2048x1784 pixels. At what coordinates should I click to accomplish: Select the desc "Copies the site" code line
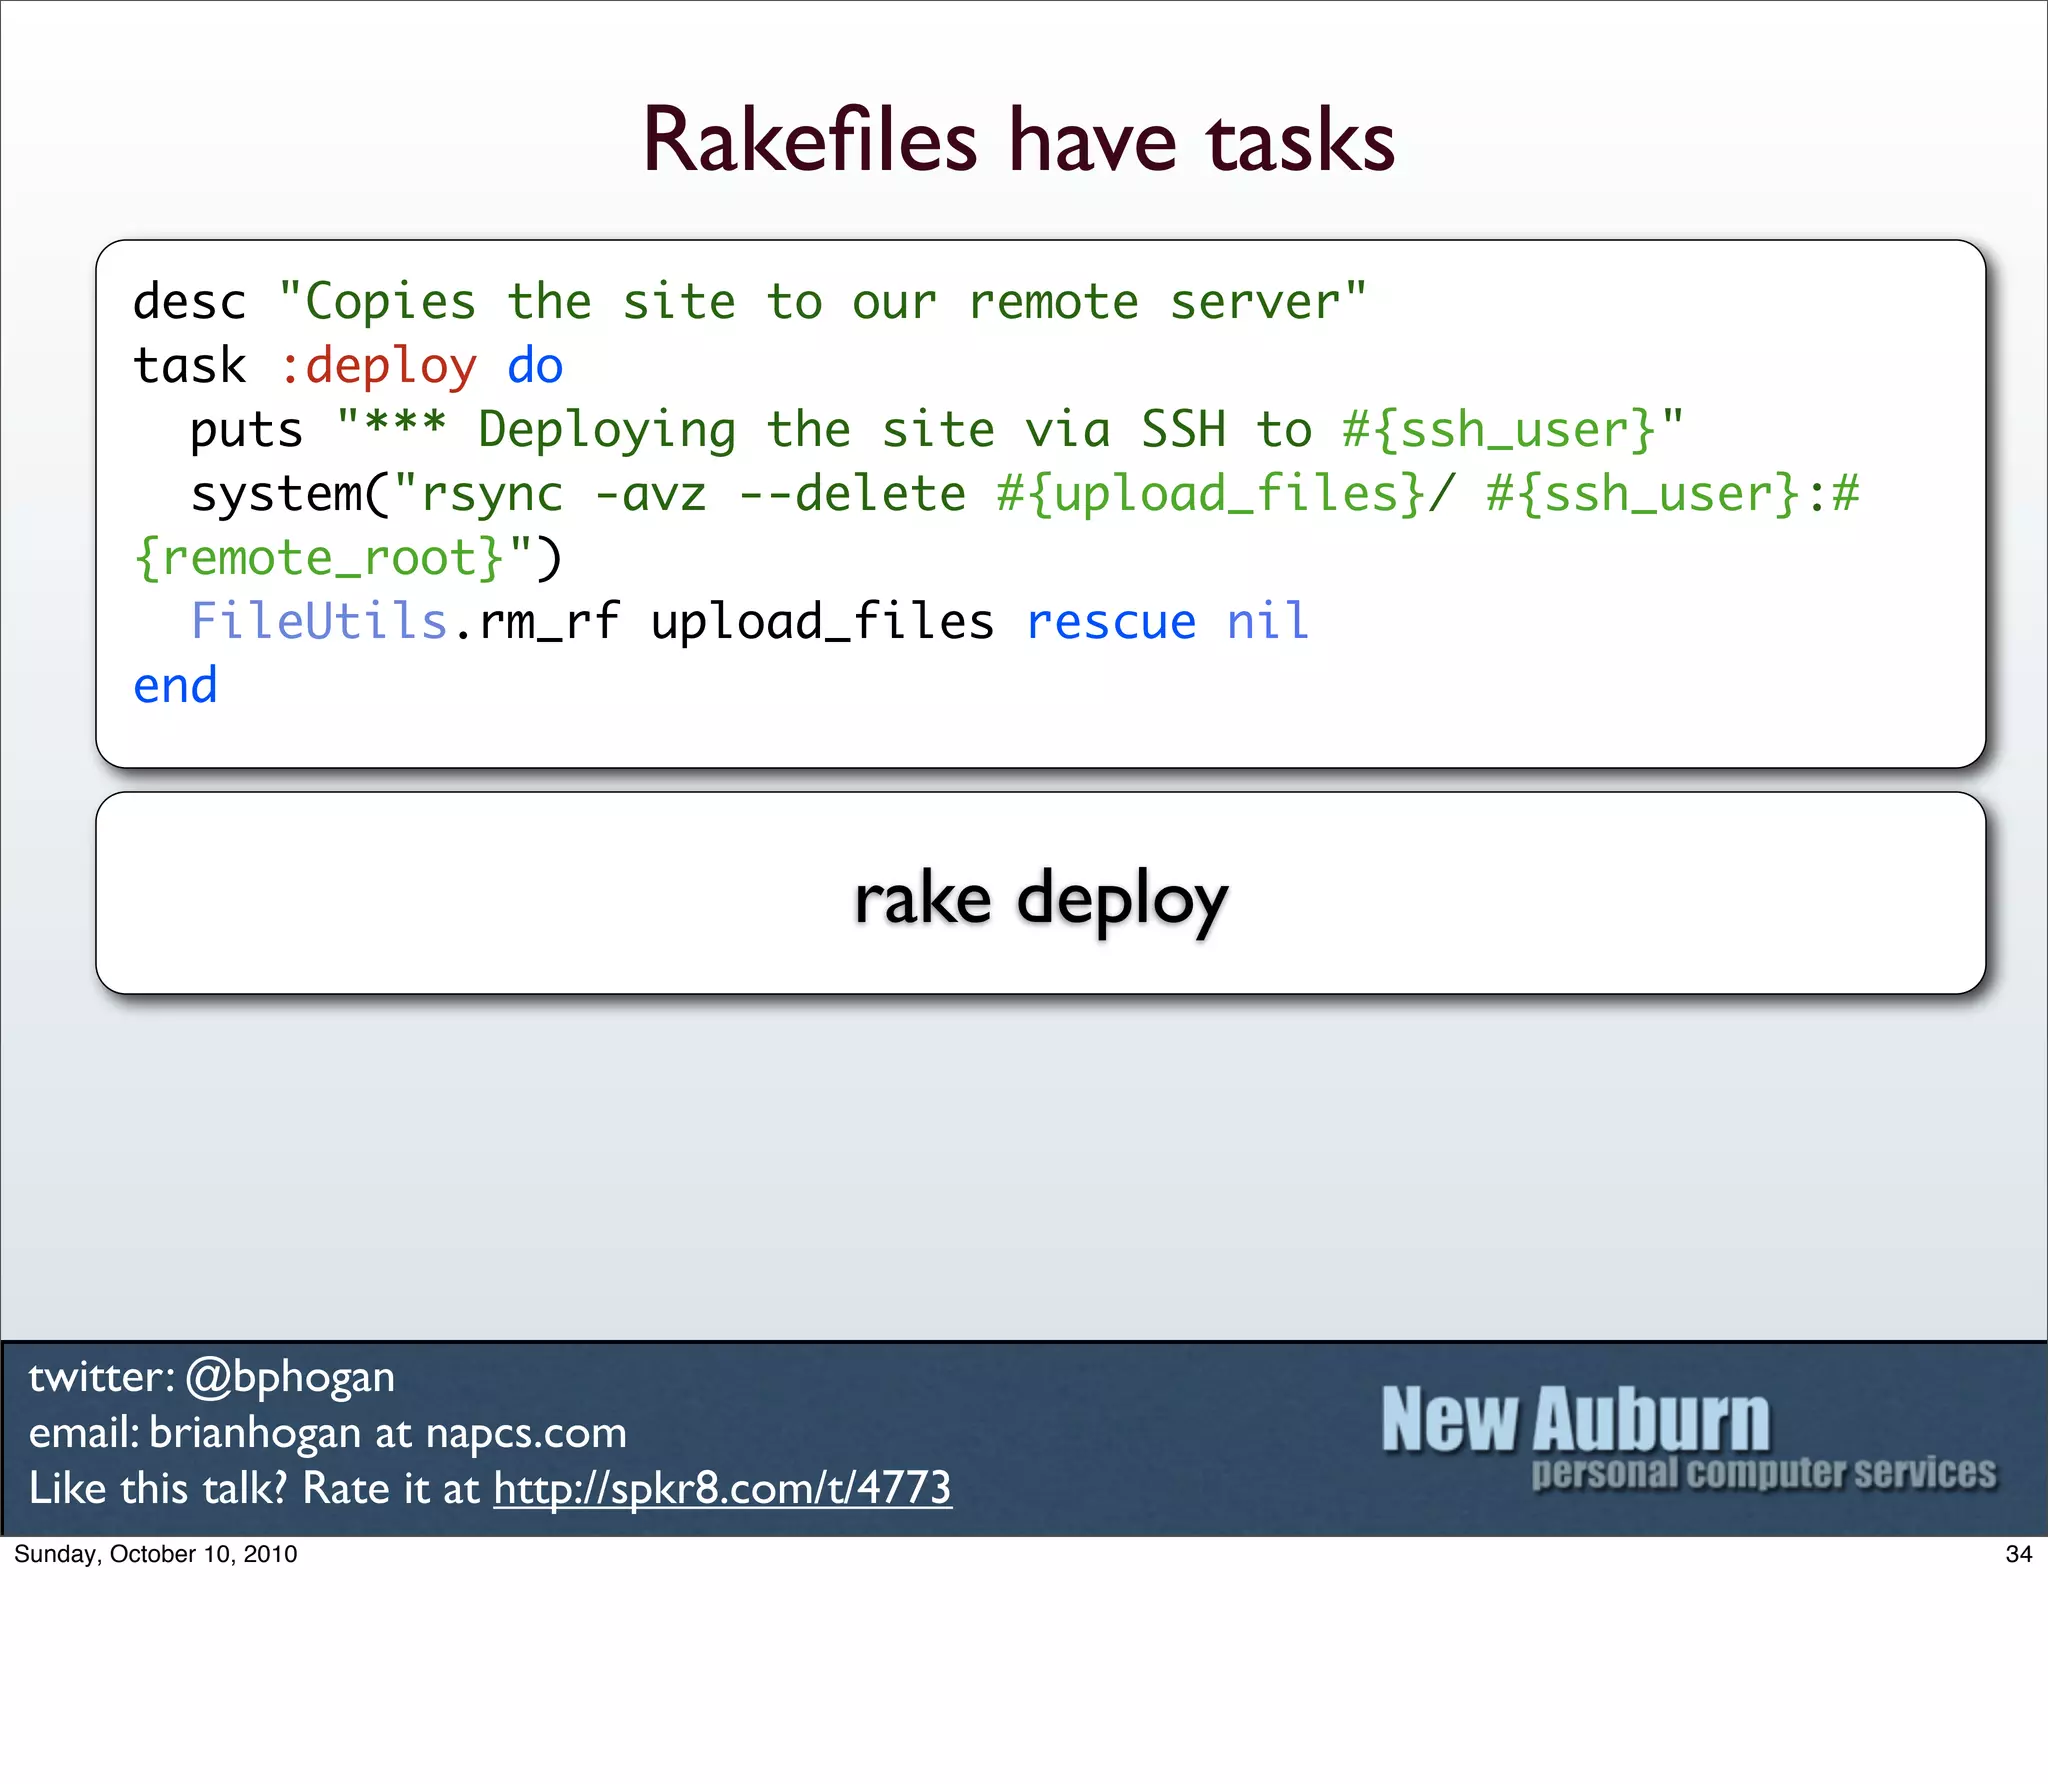coord(749,302)
